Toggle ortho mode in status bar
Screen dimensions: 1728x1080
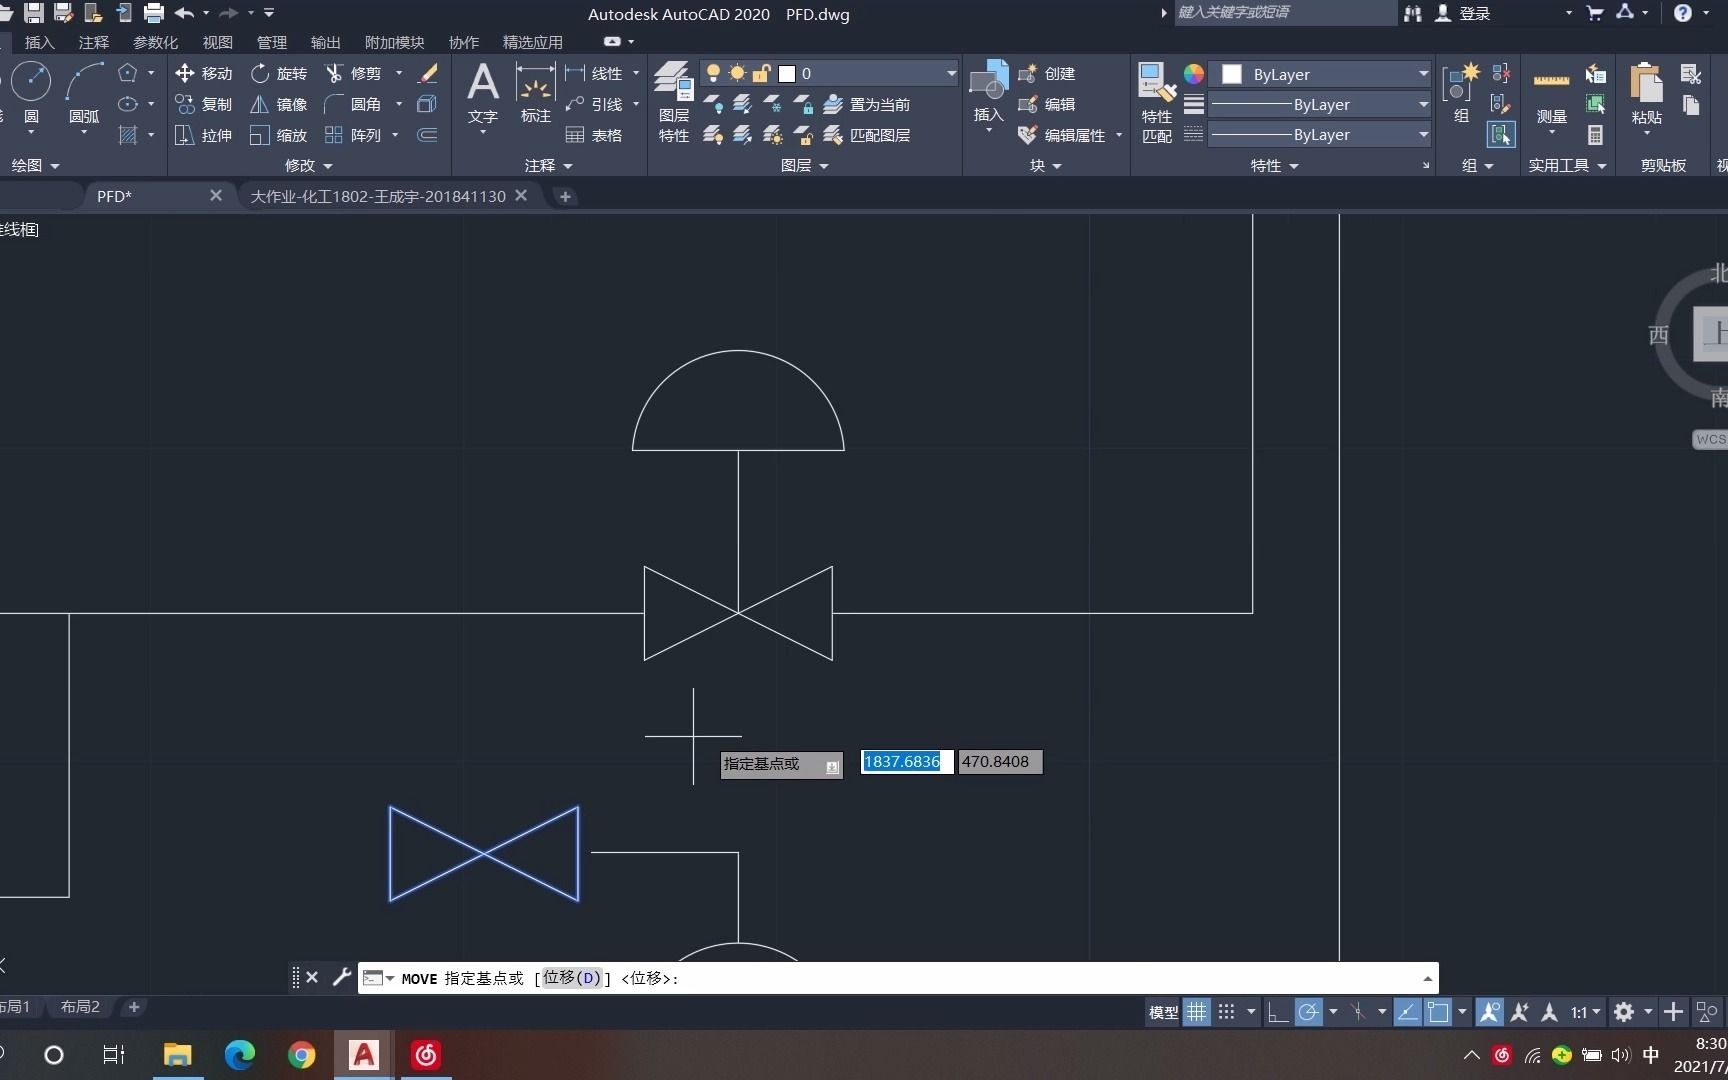tap(1277, 1012)
